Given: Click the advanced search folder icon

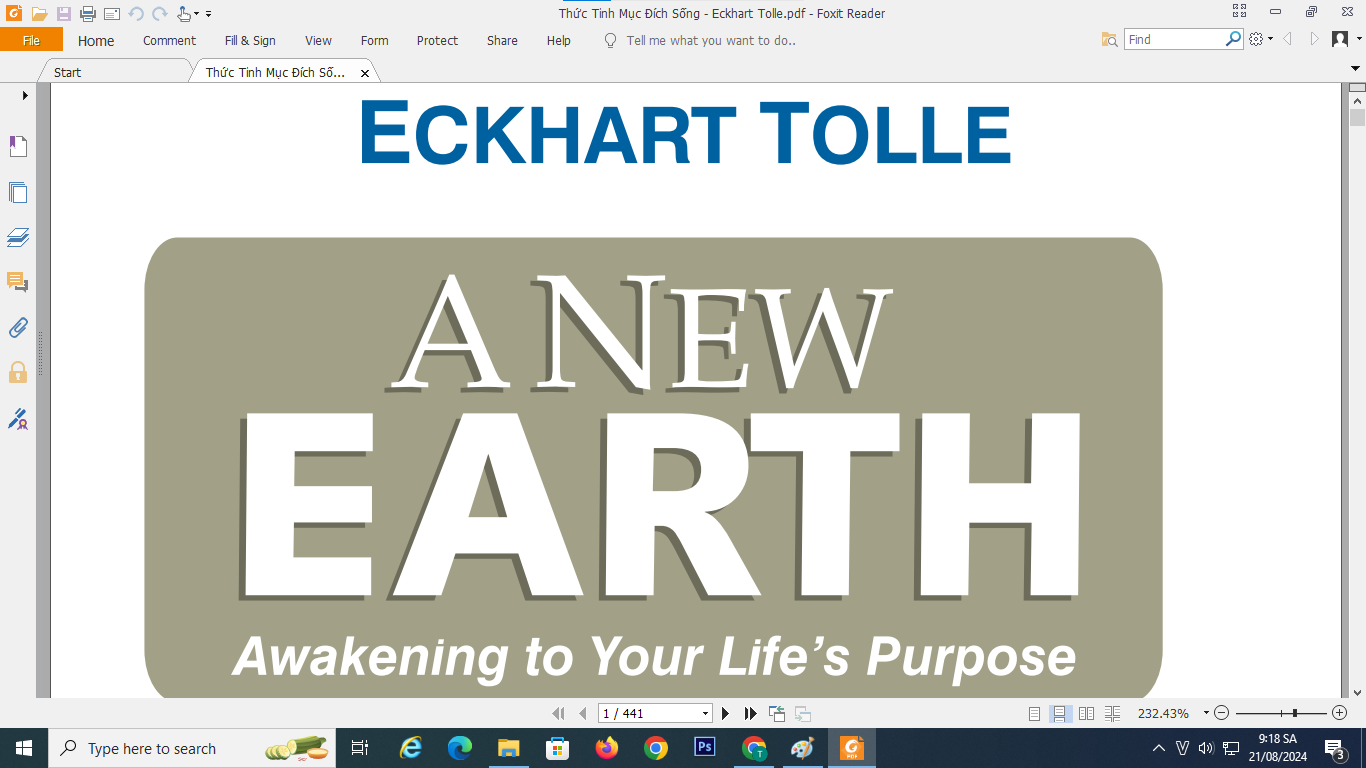Looking at the screenshot, I should 1109,39.
